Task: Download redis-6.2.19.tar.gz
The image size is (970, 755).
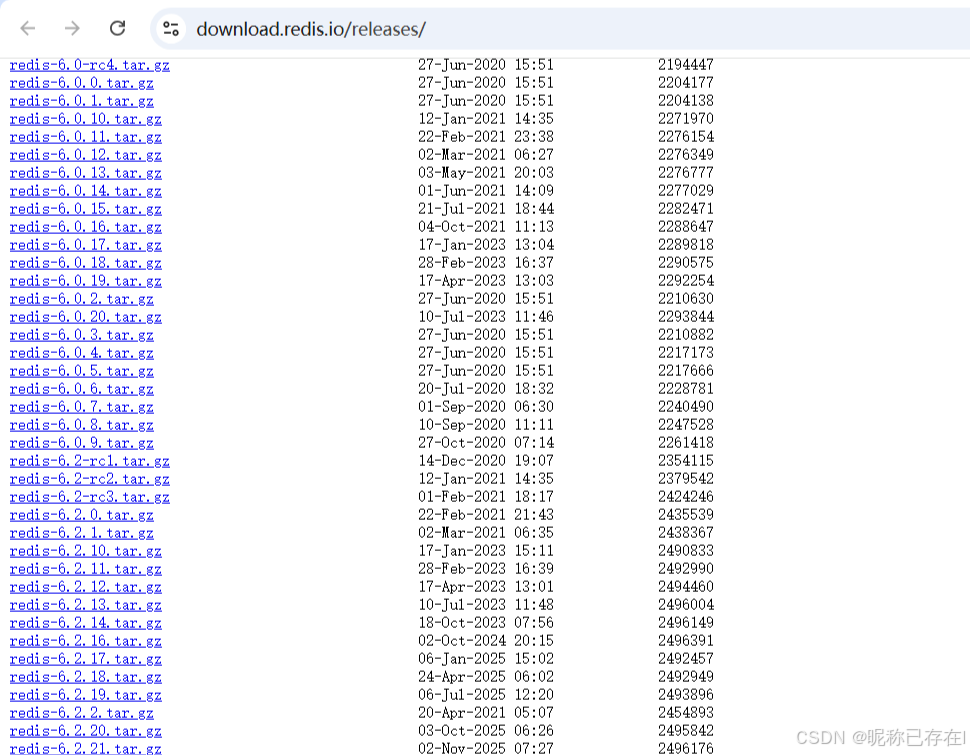Action: [85, 695]
